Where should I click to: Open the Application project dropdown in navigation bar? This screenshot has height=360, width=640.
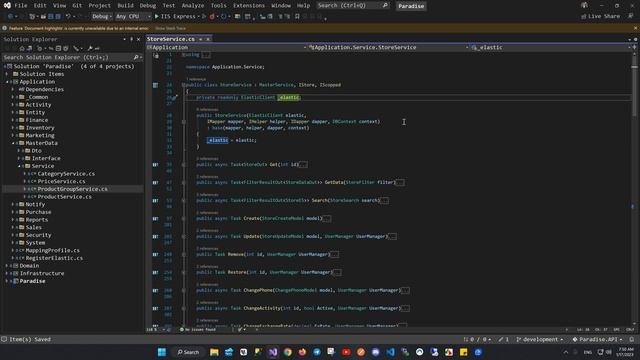point(227,47)
